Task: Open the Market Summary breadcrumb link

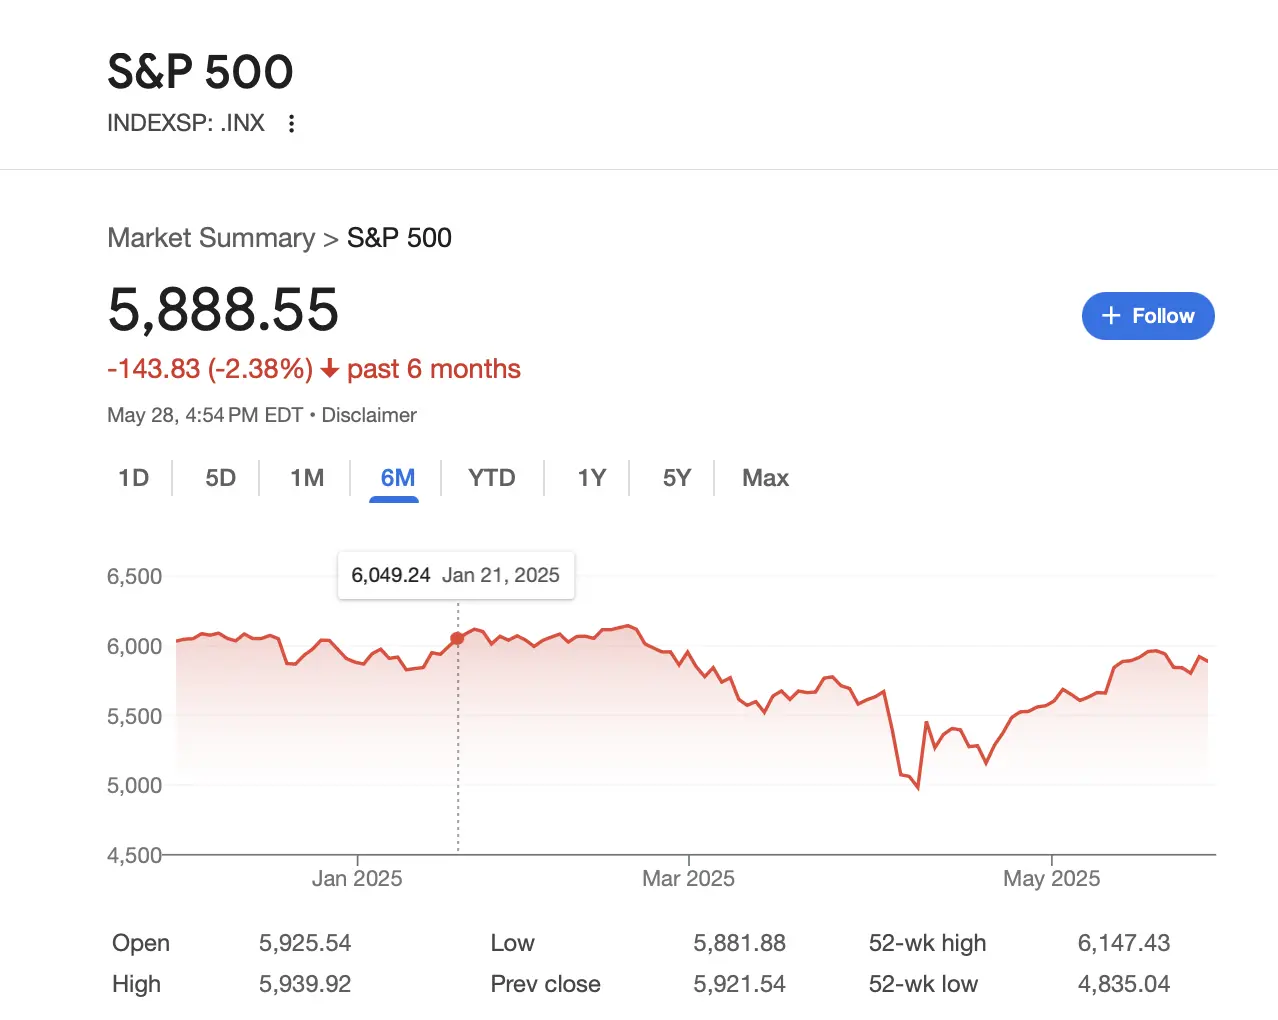Action: pos(211,238)
